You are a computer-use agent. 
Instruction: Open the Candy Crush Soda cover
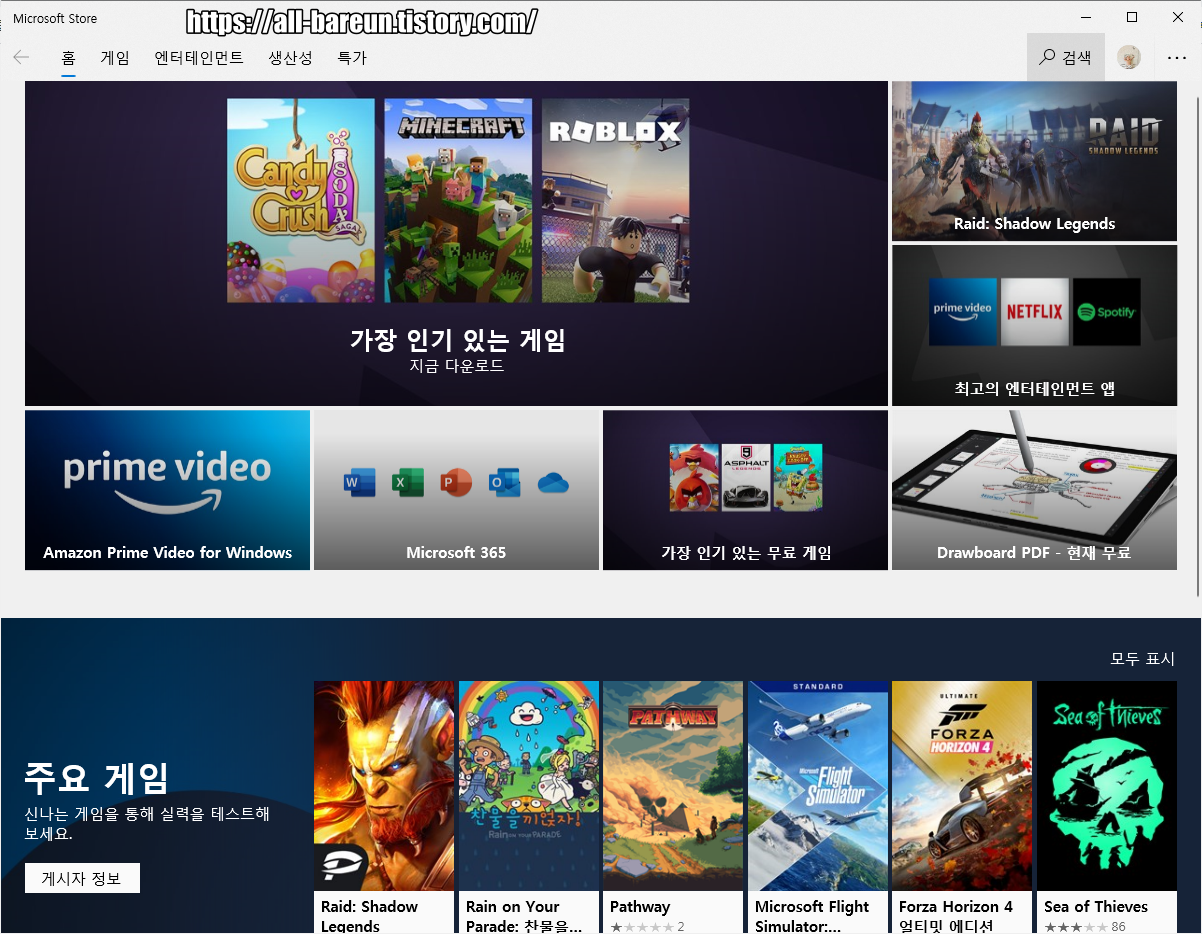click(301, 200)
